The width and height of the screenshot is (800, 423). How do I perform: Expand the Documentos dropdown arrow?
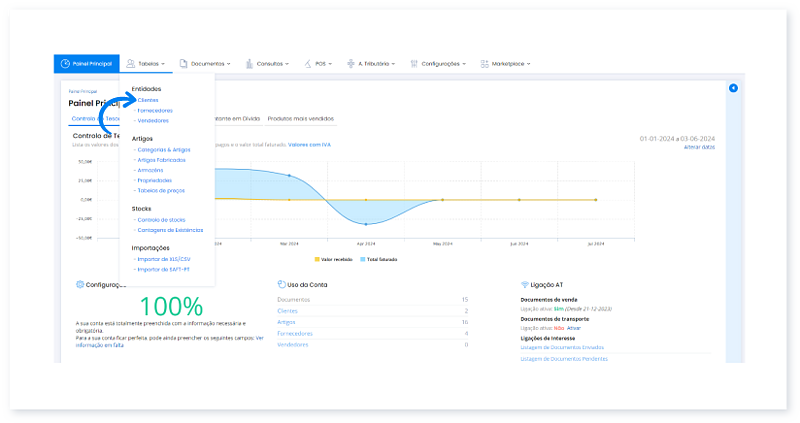coord(229,64)
